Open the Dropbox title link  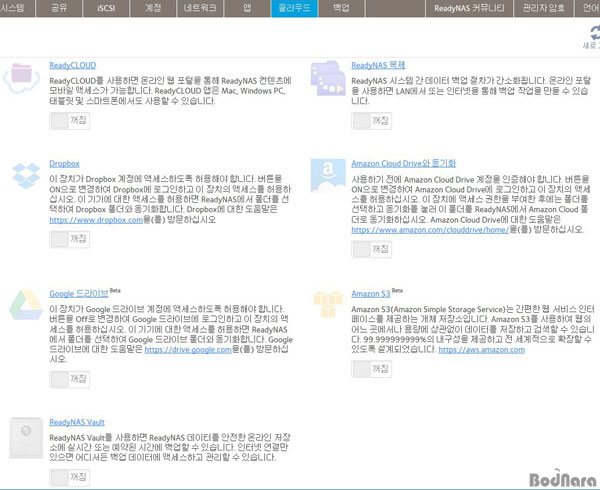click(64, 164)
